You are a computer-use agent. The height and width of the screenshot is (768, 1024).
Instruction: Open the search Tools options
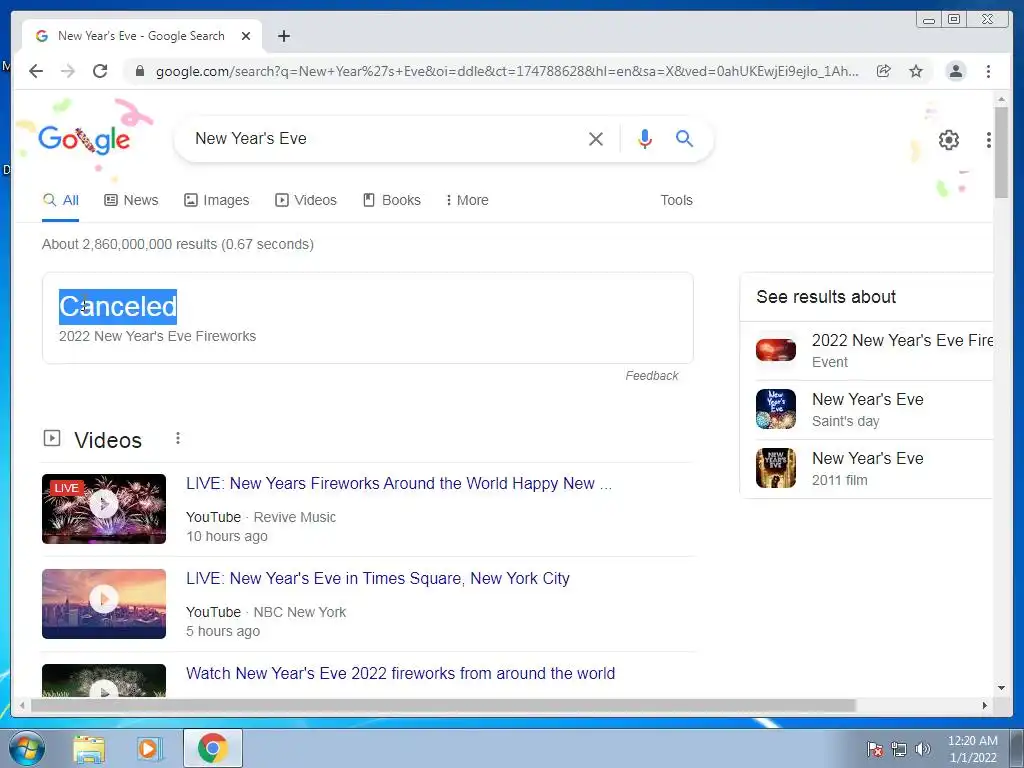(676, 200)
